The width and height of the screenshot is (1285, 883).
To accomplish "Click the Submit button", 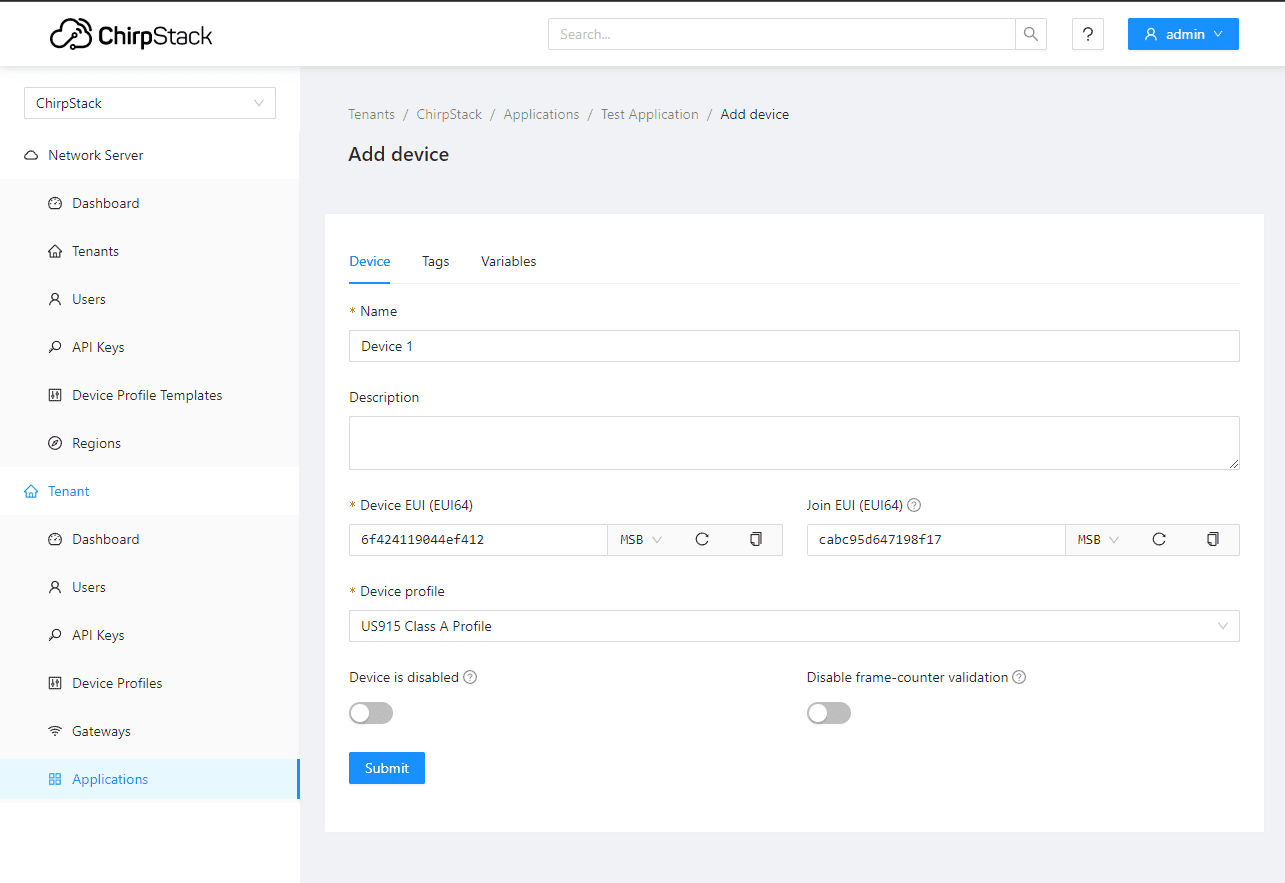I will pyautogui.click(x=387, y=768).
